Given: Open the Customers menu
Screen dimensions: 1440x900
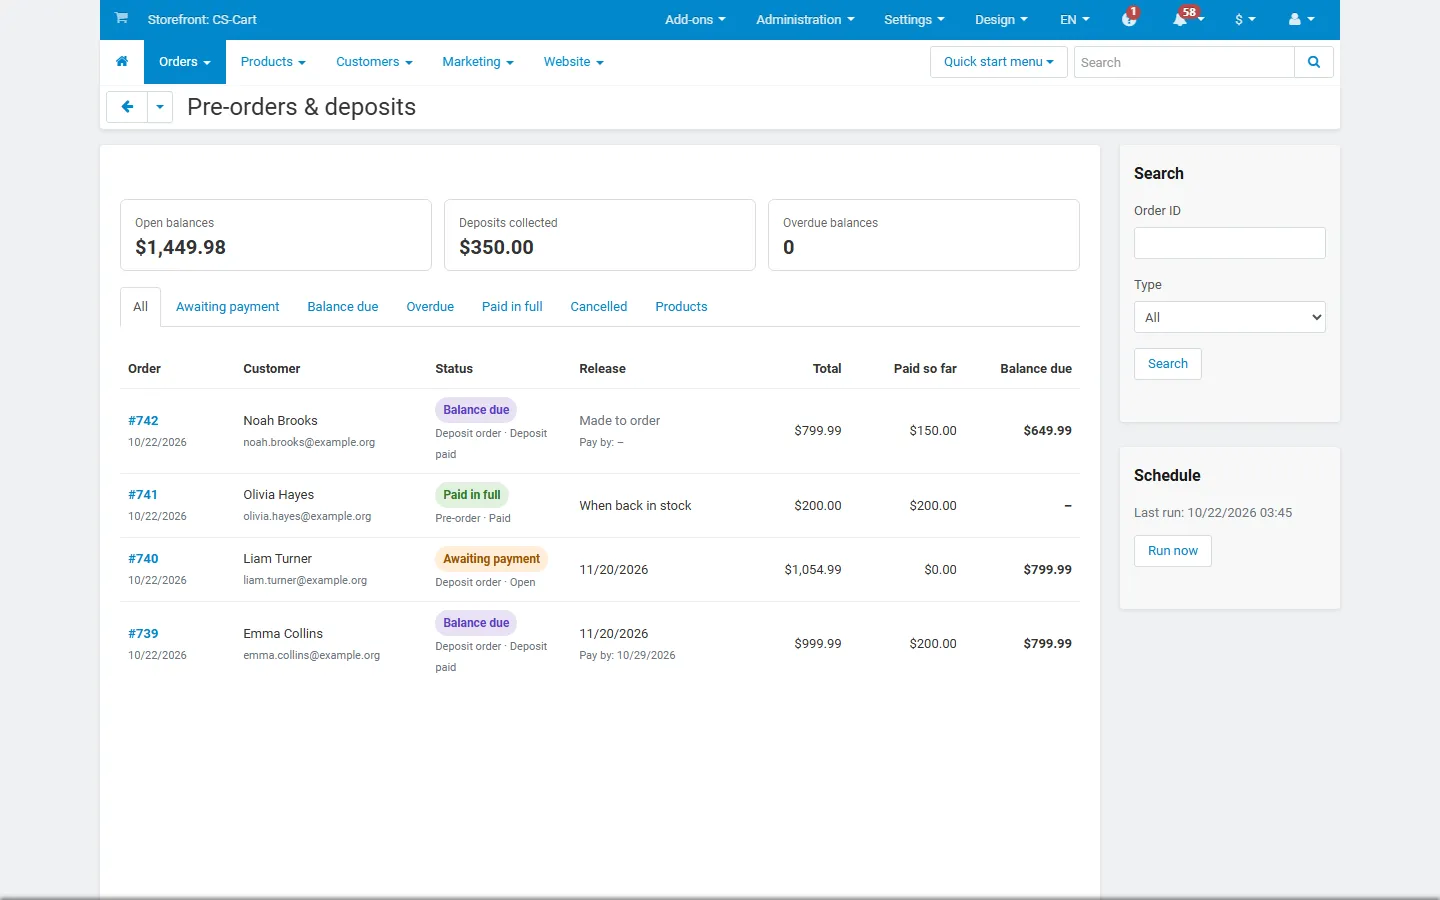Looking at the screenshot, I should point(374,62).
